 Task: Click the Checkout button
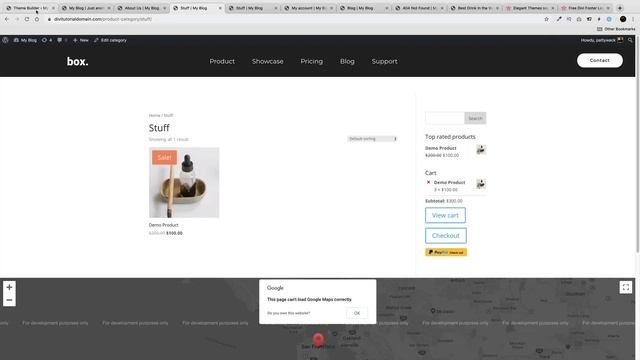click(x=446, y=236)
